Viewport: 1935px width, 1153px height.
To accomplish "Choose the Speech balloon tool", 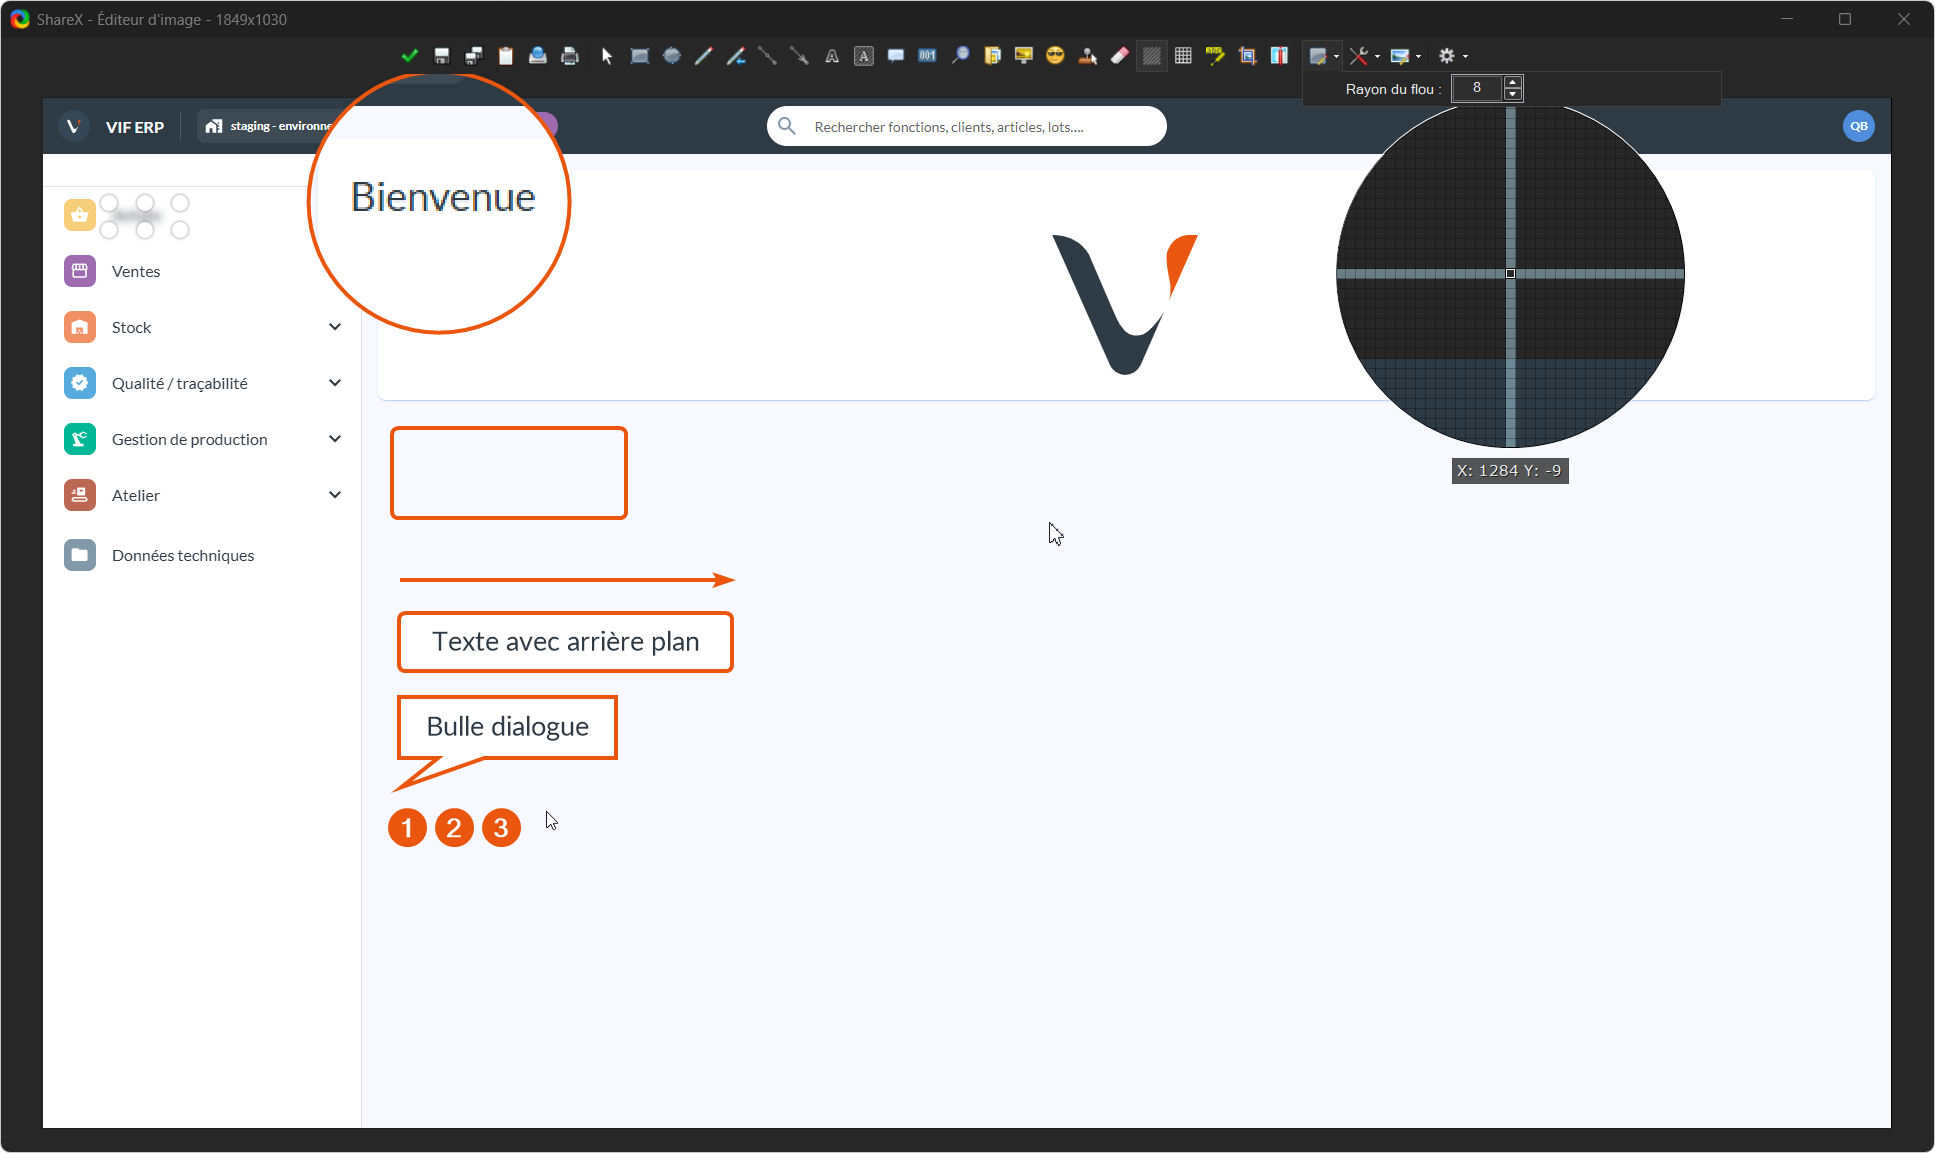I will point(896,56).
